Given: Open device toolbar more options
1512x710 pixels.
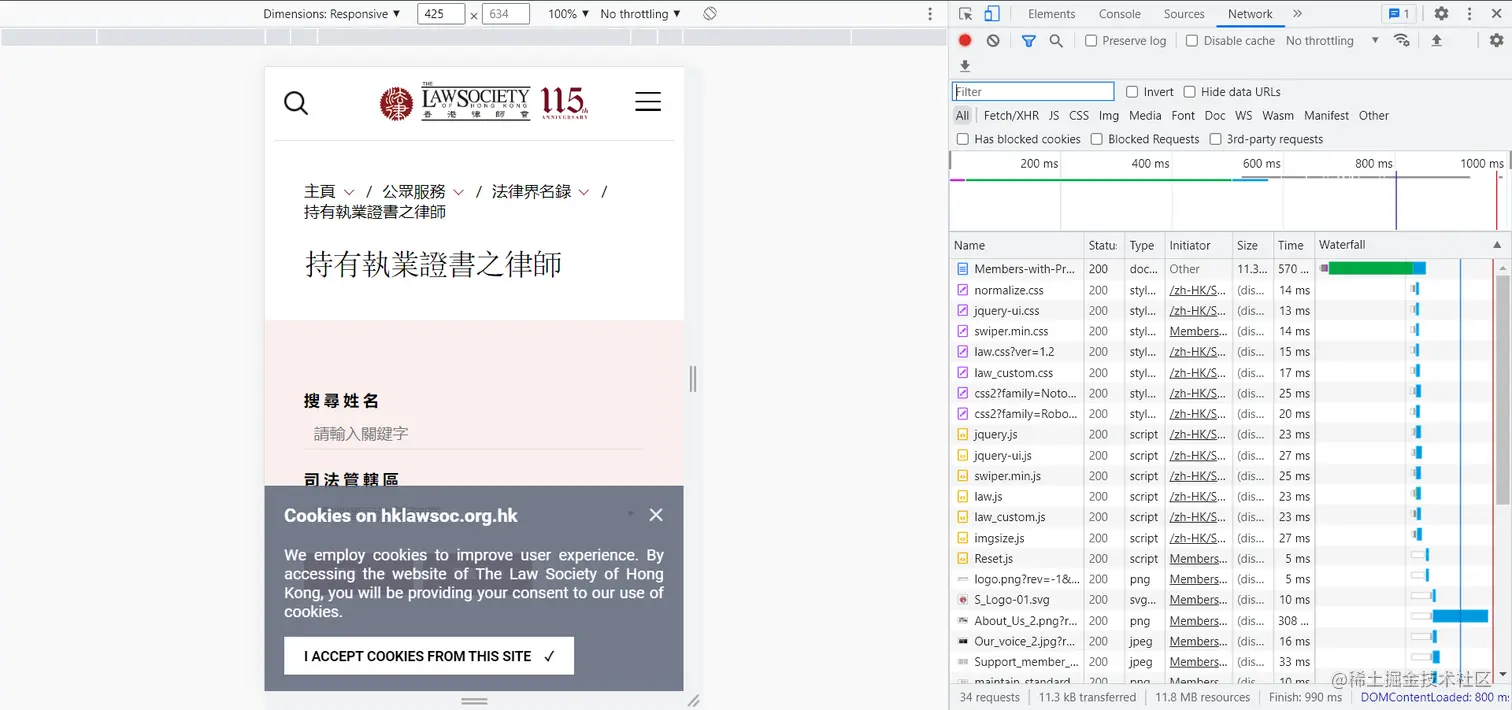Looking at the screenshot, I should click(x=930, y=14).
